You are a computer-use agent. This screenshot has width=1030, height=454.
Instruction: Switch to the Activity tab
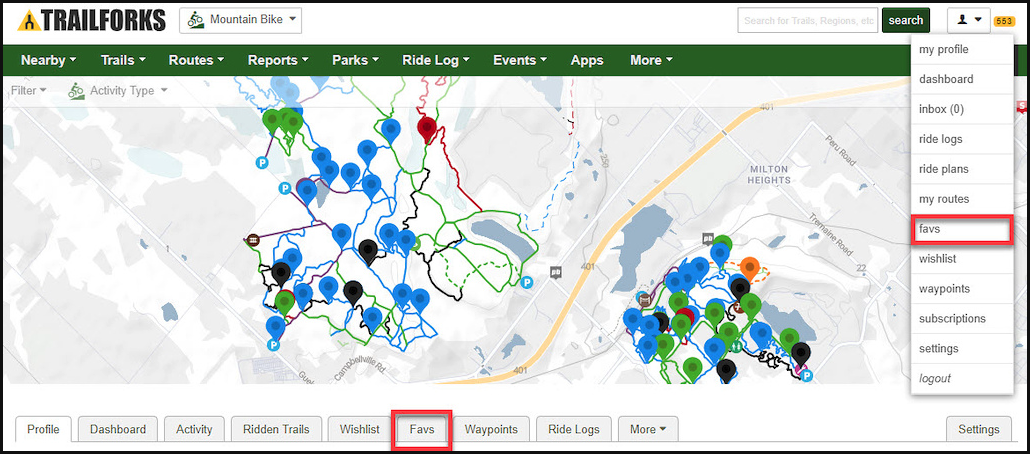click(x=194, y=430)
